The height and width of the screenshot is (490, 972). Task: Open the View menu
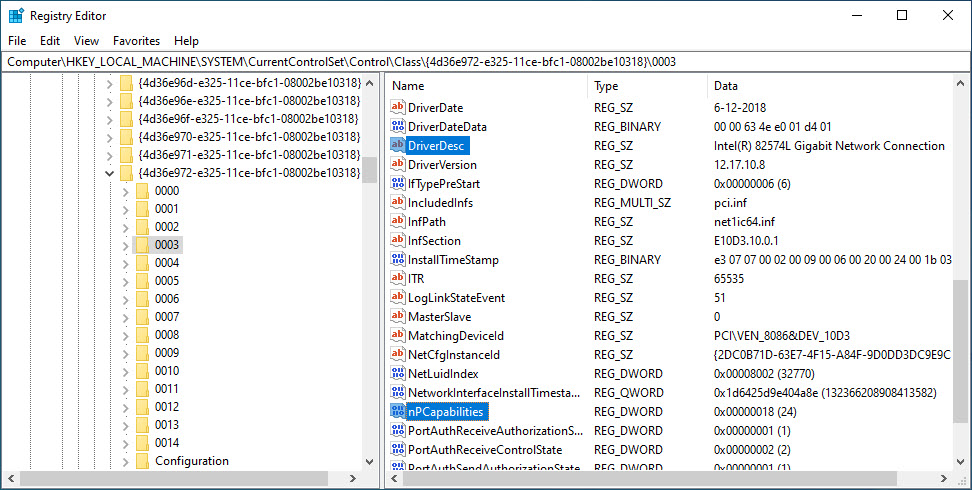click(x=86, y=41)
